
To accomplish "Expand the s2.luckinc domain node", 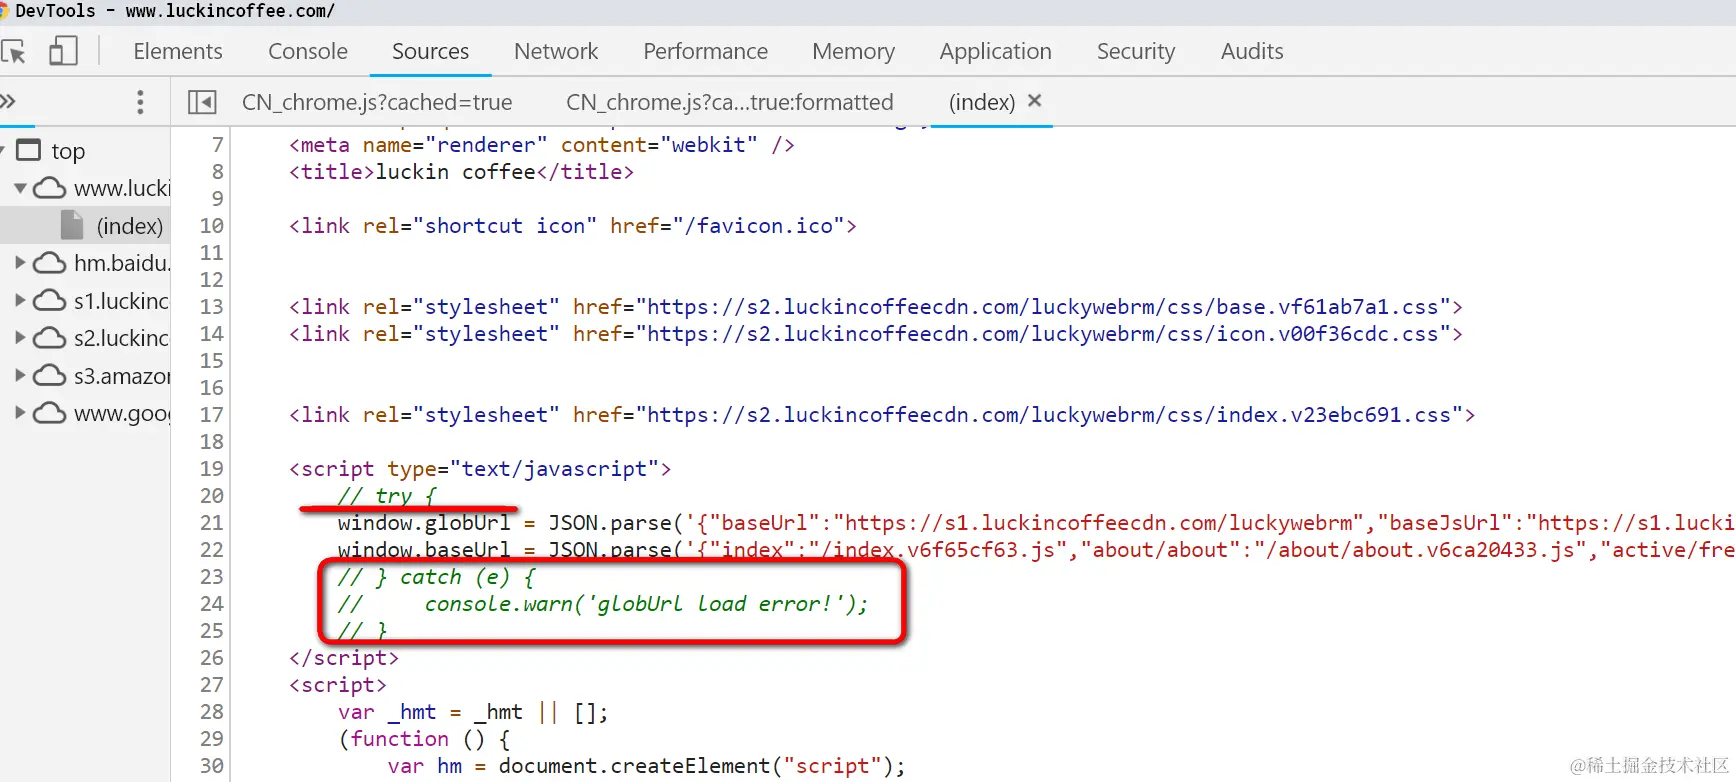I will (x=19, y=338).
